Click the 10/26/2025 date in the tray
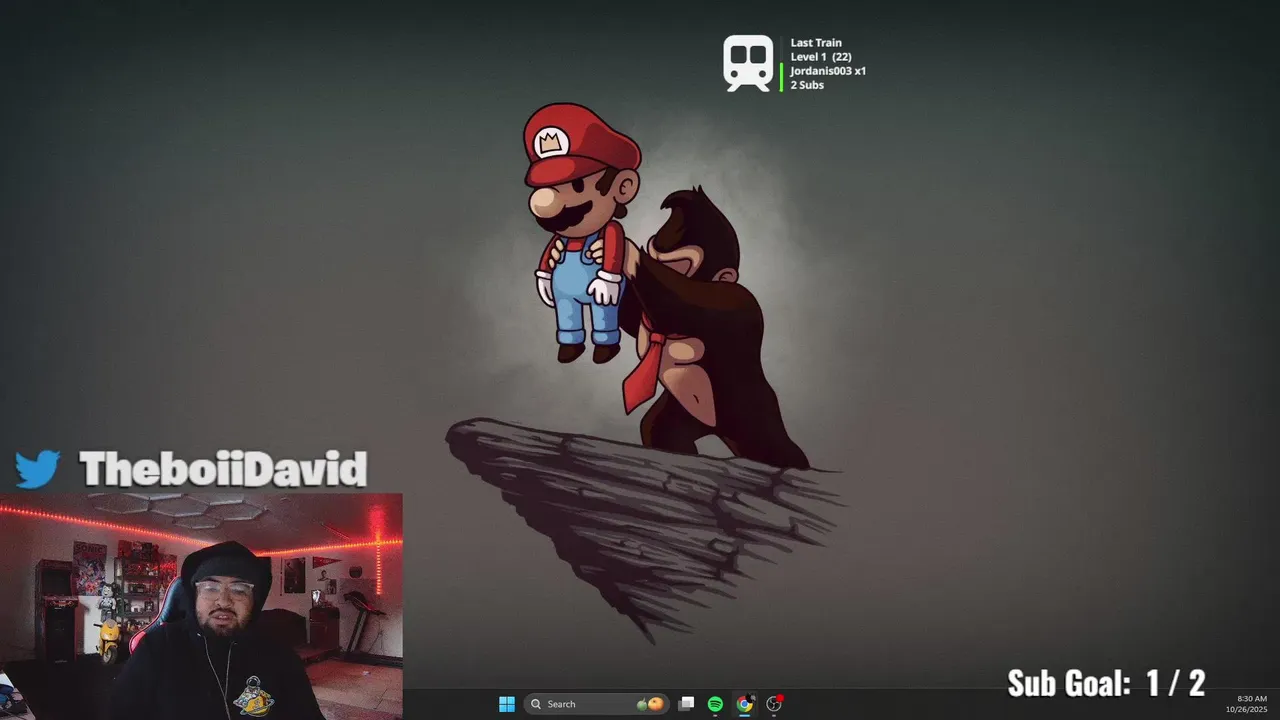The image size is (1280, 720). point(1247,710)
